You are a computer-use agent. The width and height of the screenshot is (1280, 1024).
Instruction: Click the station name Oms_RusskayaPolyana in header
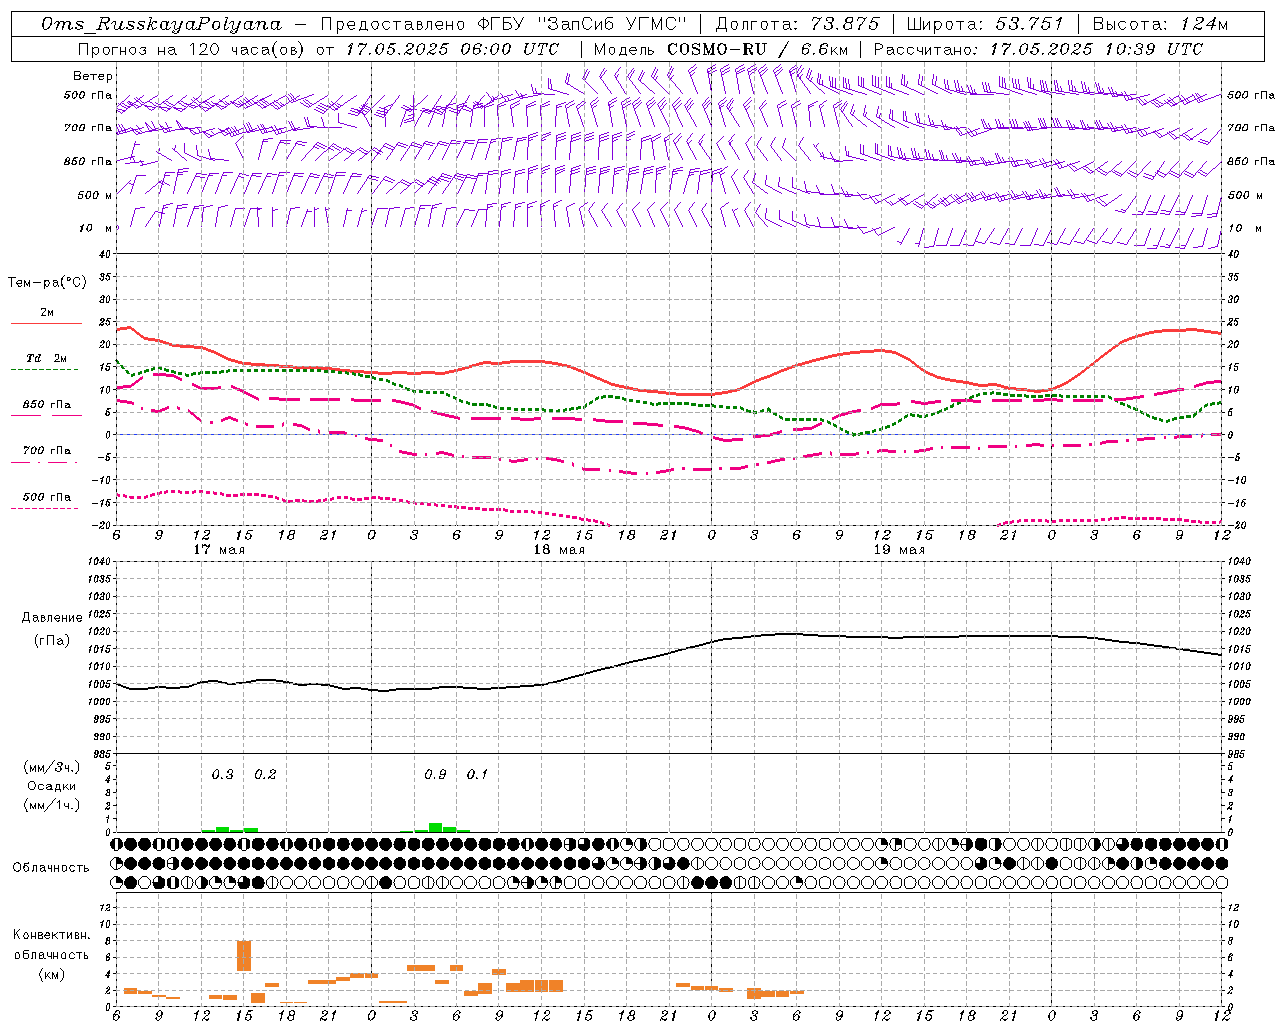[162, 24]
